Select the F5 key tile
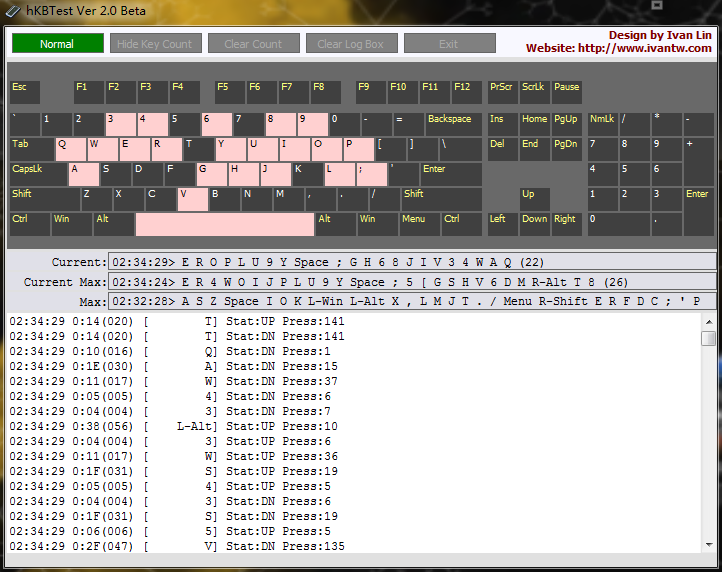The height and width of the screenshot is (572, 722). click(229, 93)
